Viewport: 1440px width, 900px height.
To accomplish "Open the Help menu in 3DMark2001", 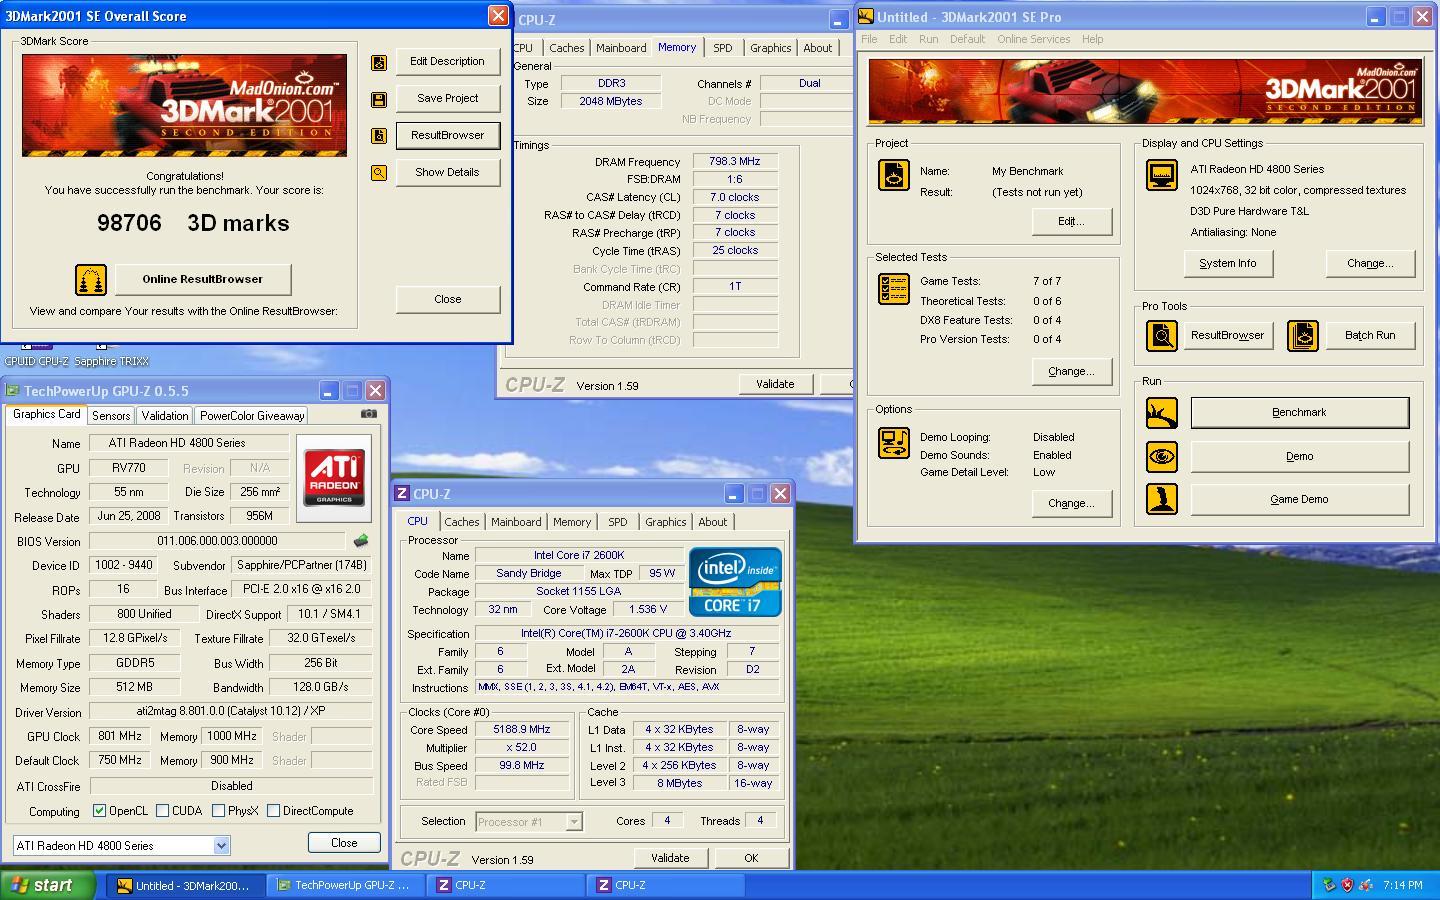I will click(1092, 39).
